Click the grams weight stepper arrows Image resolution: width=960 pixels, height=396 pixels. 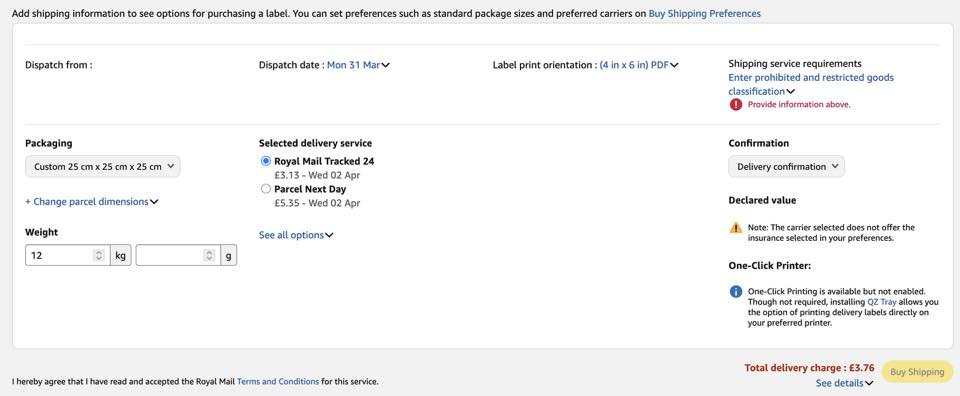[209, 255]
